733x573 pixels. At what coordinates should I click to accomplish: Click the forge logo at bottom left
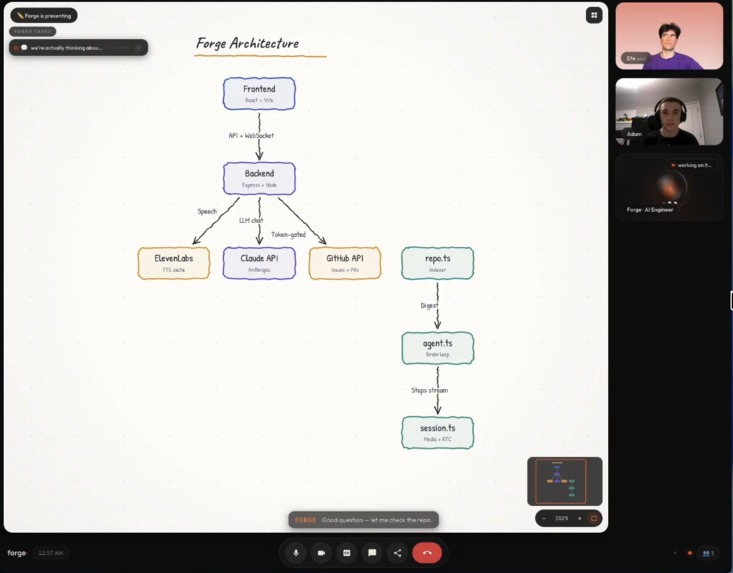point(17,553)
